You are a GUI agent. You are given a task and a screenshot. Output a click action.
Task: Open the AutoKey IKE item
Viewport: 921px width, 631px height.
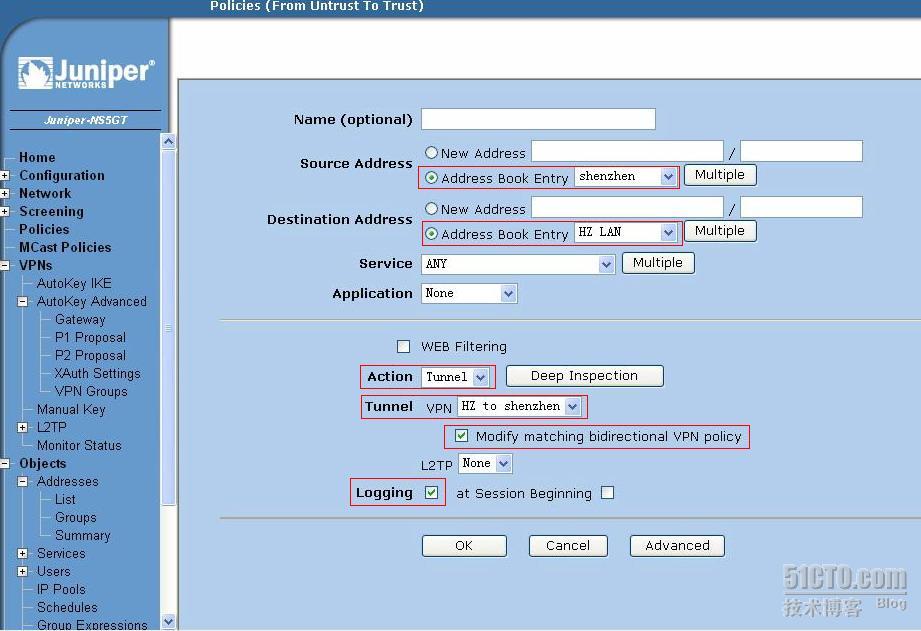tap(74, 283)
